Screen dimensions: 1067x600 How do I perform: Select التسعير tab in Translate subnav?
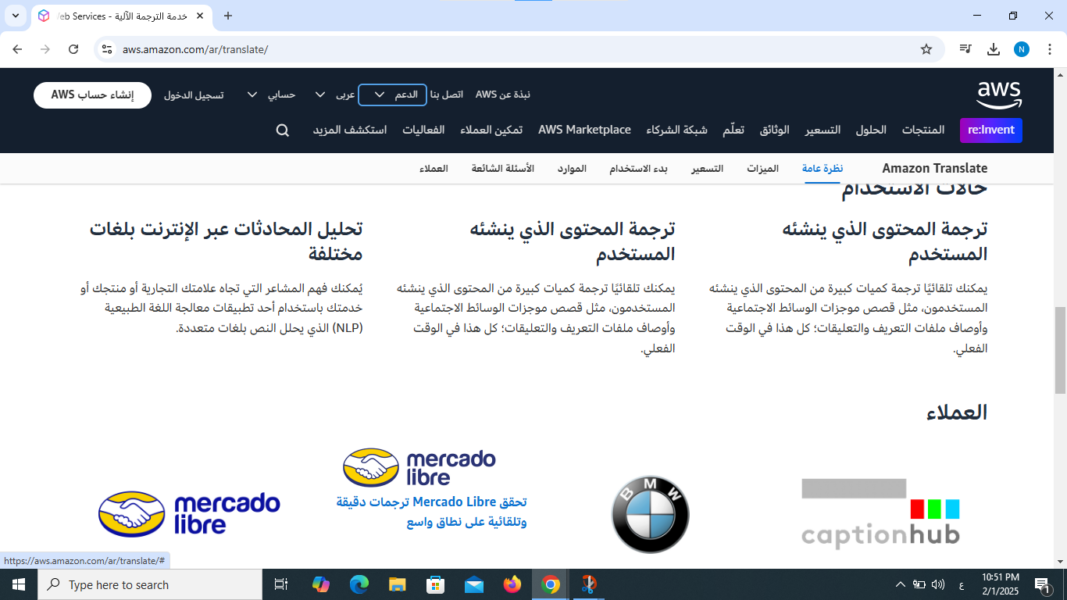point(707,169)
